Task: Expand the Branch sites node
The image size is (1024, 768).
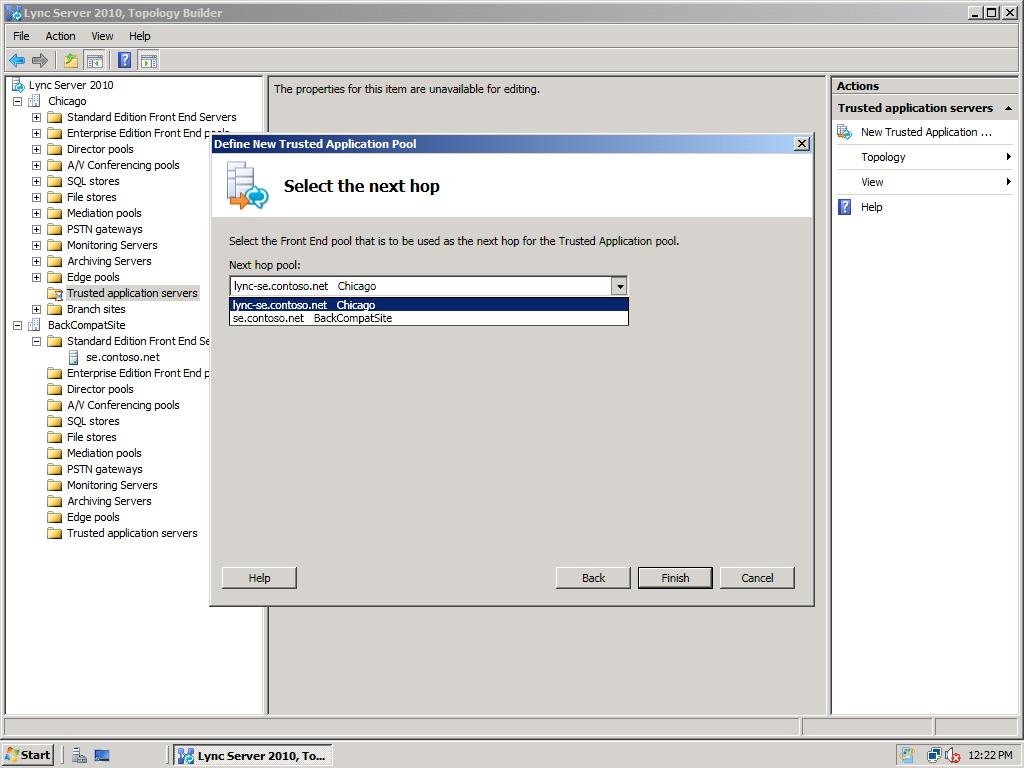Action: tap(37, 310)
